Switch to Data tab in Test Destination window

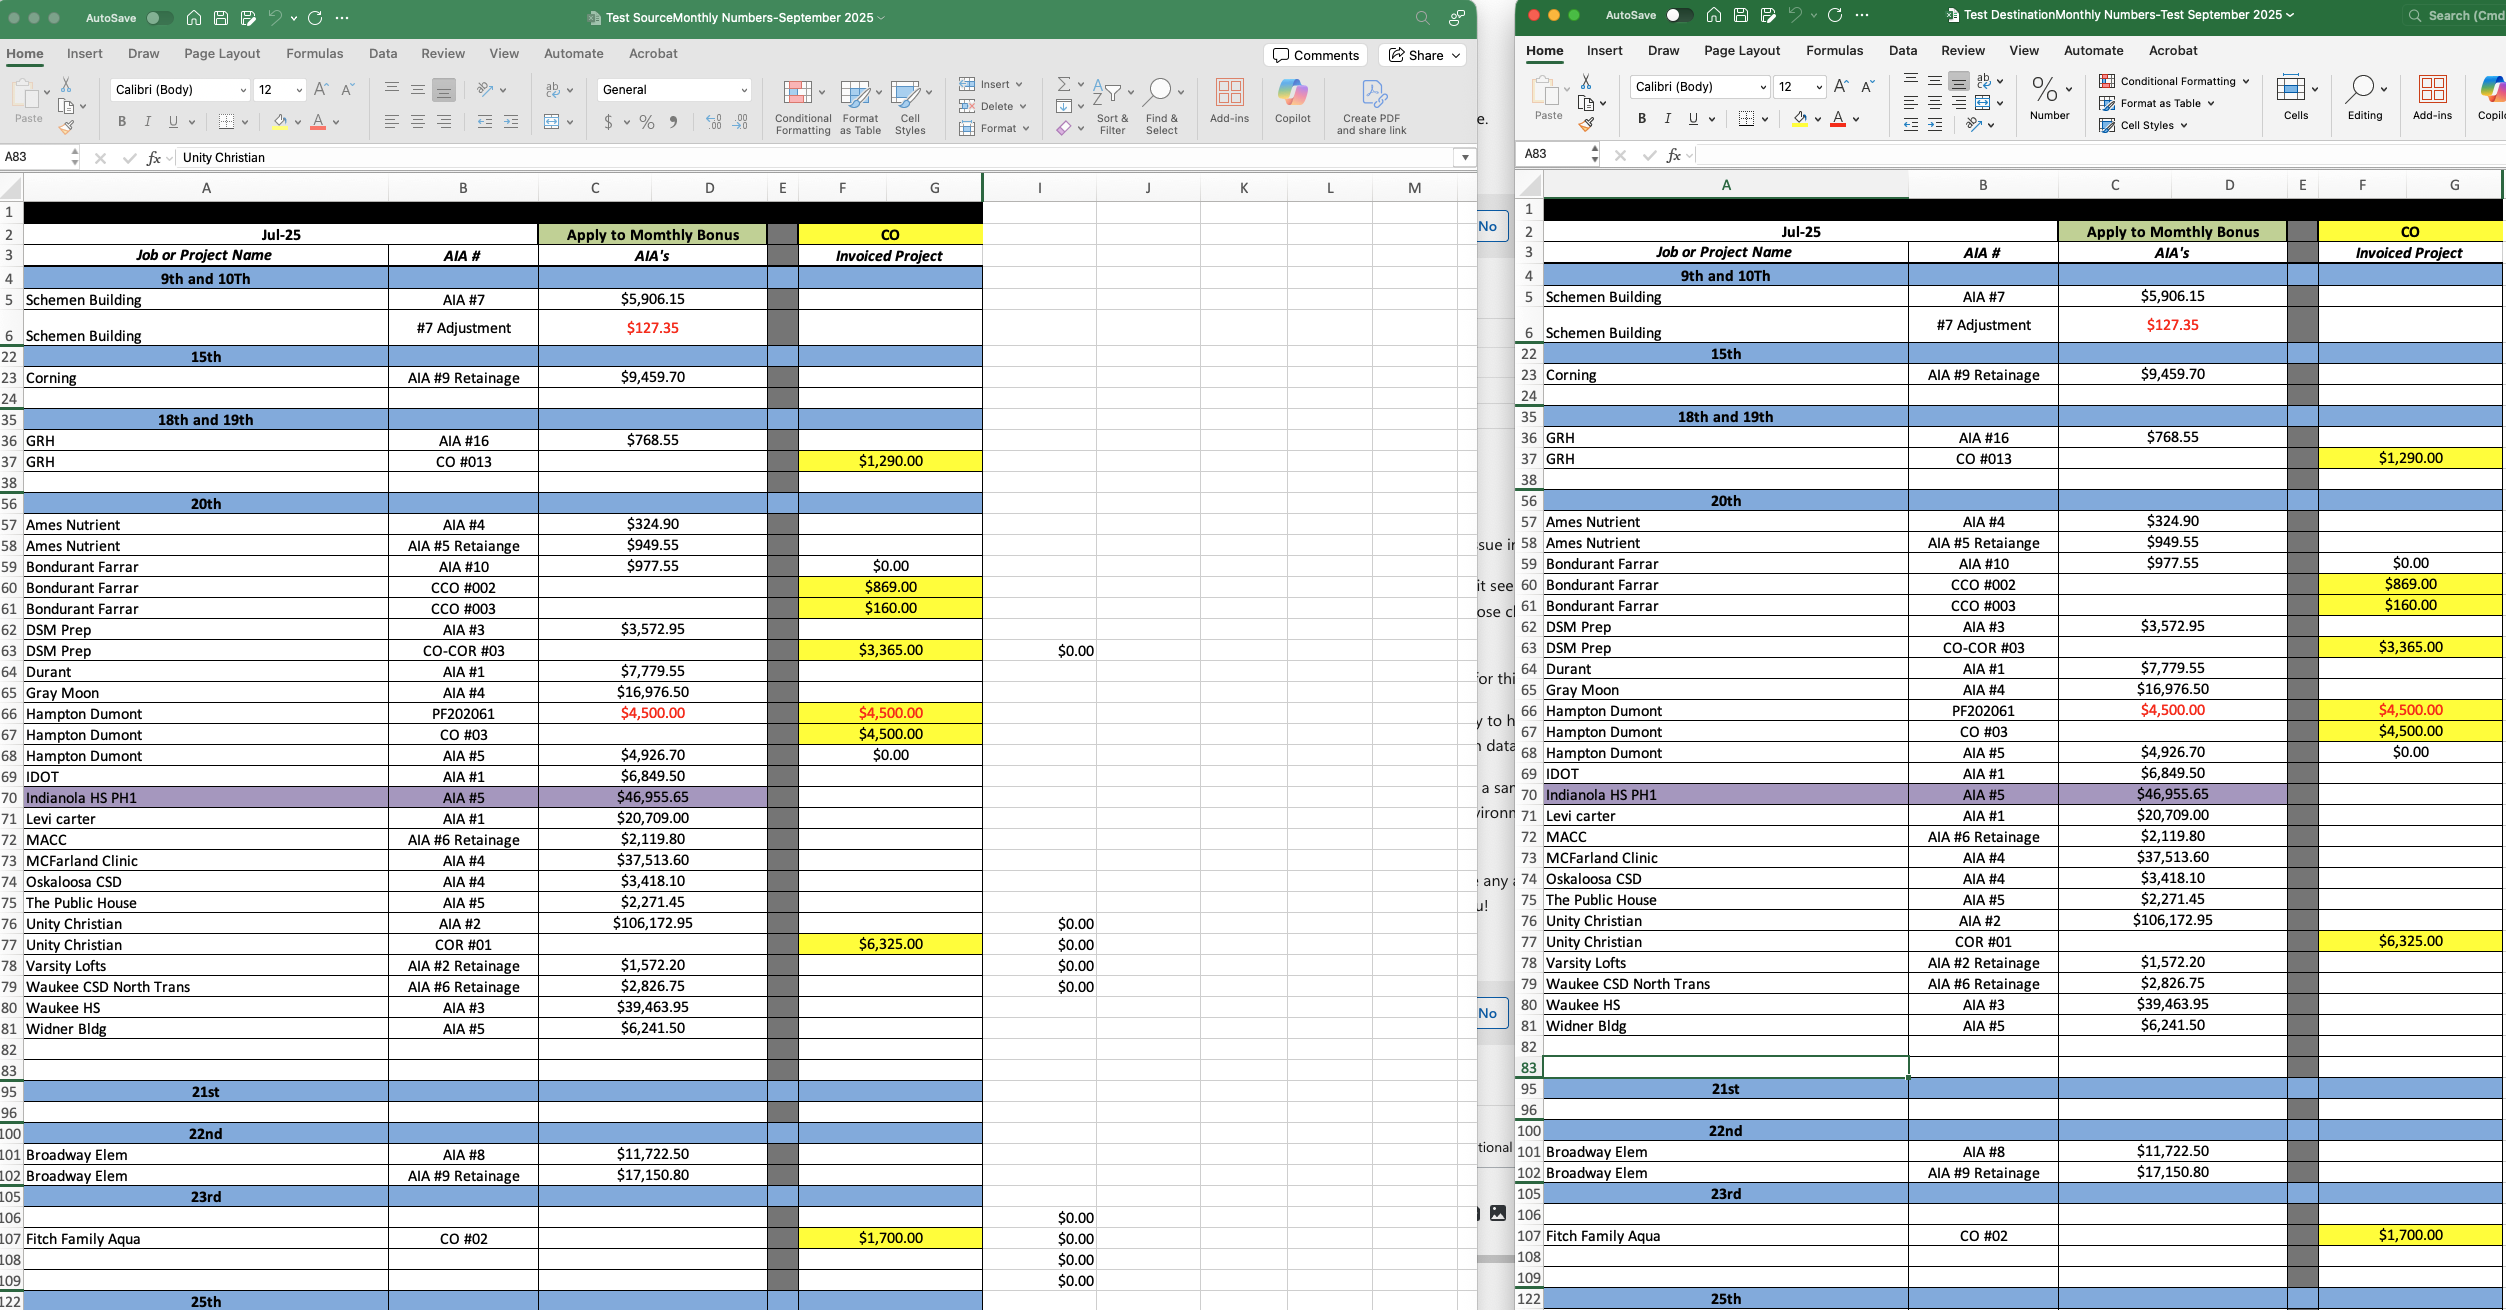click(1902, 51)
